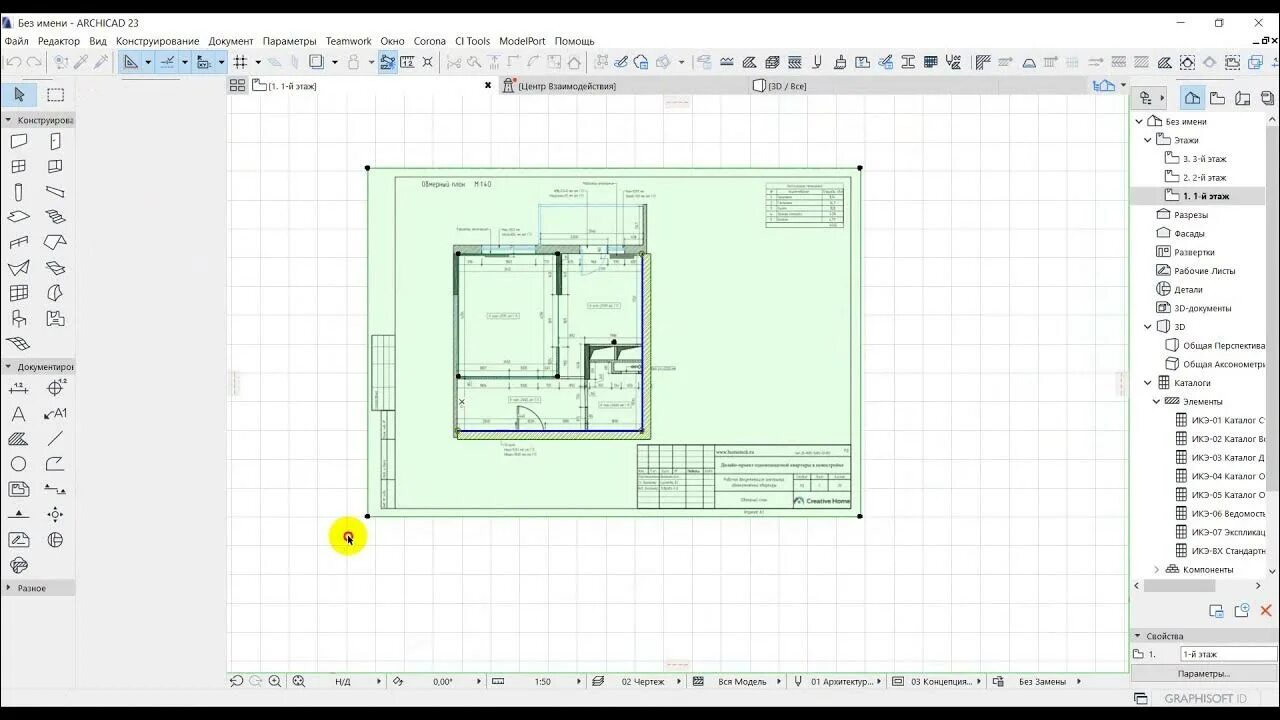Screen dimensions: 1280x720
Task: Select the Line tool
Action: 55,439
